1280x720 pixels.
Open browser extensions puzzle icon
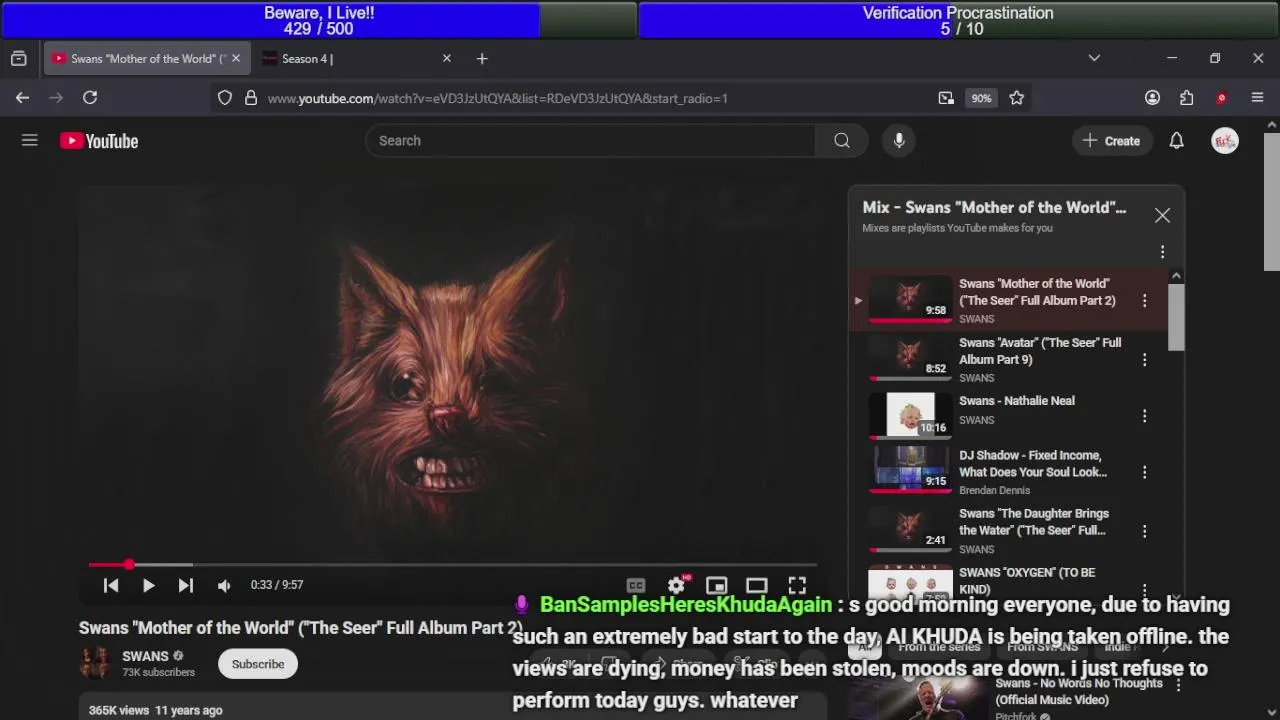pos(1187,98)
